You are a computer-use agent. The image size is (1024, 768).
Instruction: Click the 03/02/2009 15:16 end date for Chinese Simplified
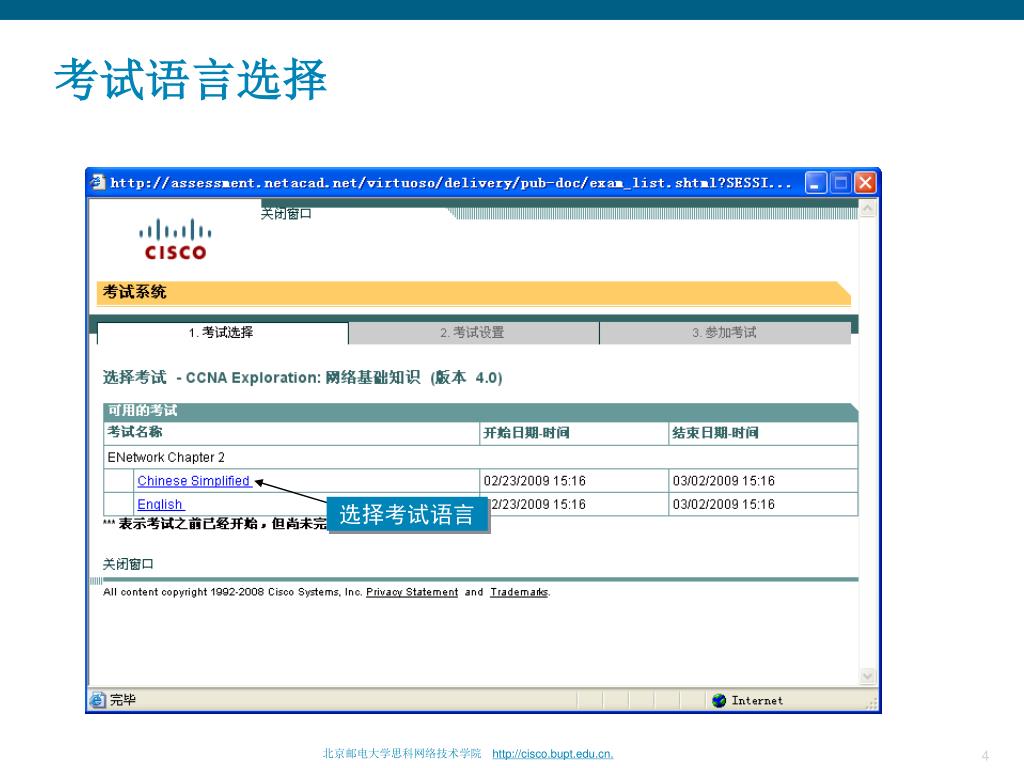724,481
